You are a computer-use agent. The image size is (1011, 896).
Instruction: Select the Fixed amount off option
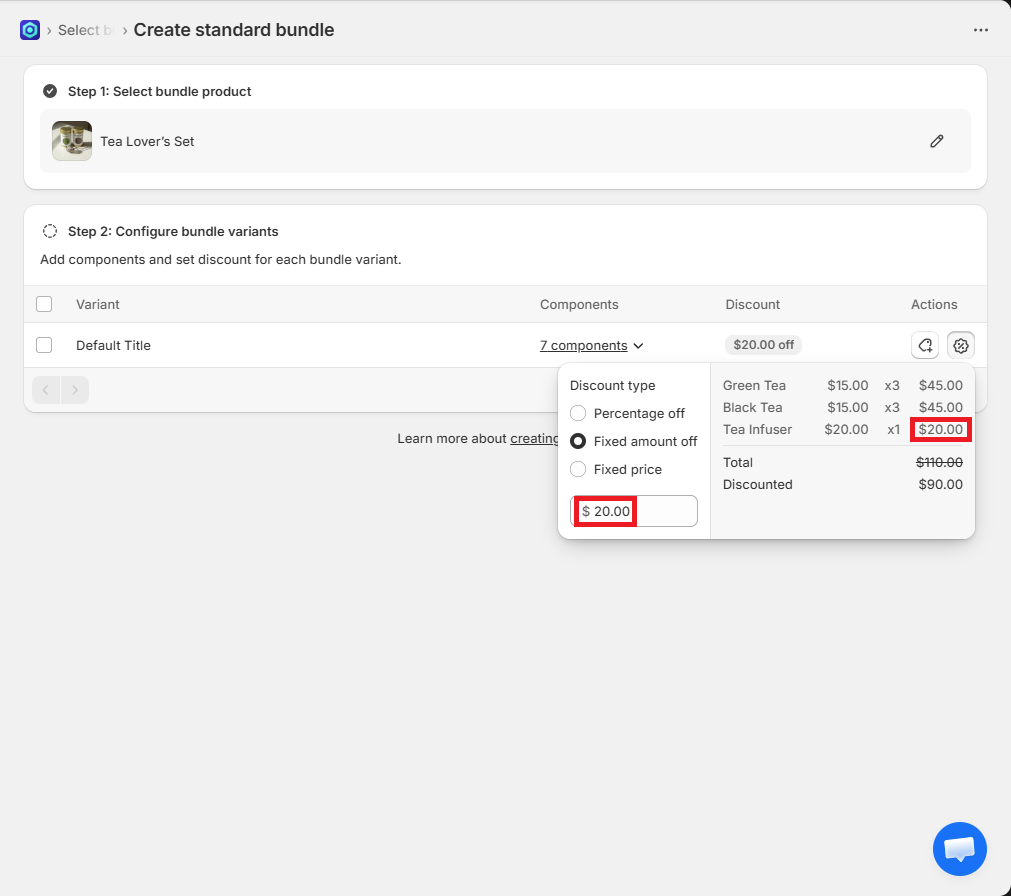tap(578, 441)
